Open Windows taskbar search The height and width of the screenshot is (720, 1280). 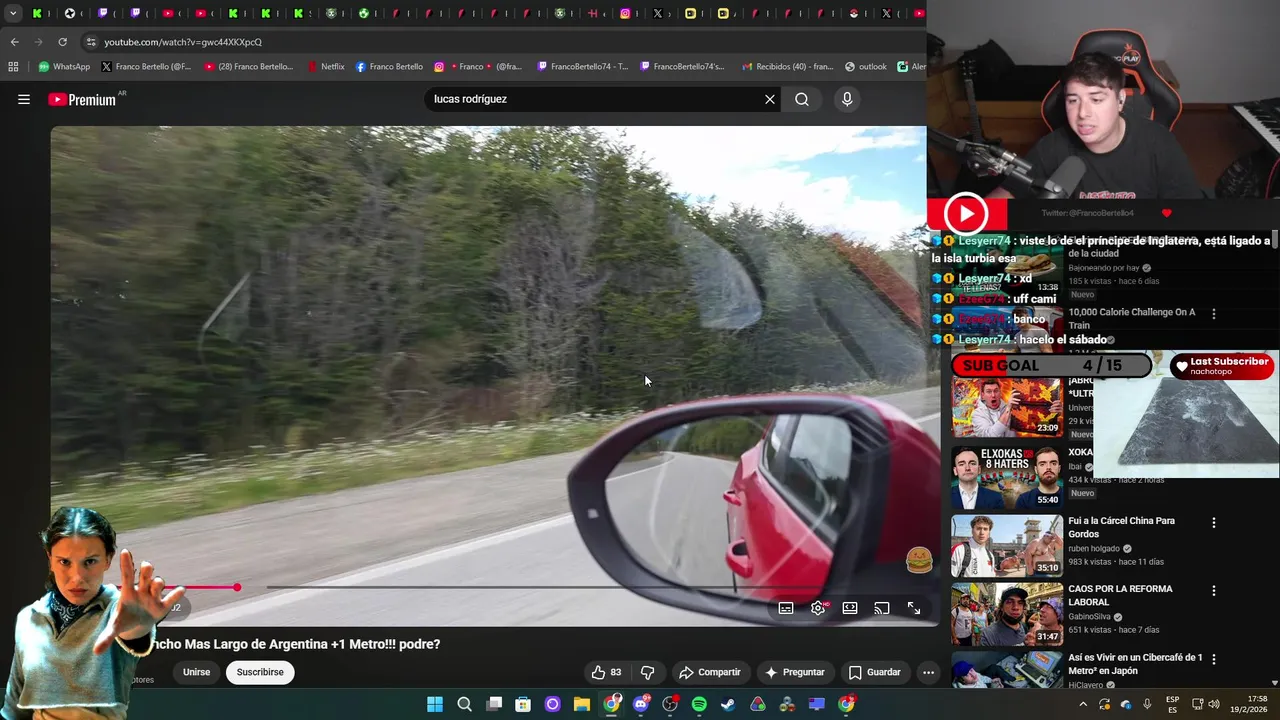click(x=464, y=704)
